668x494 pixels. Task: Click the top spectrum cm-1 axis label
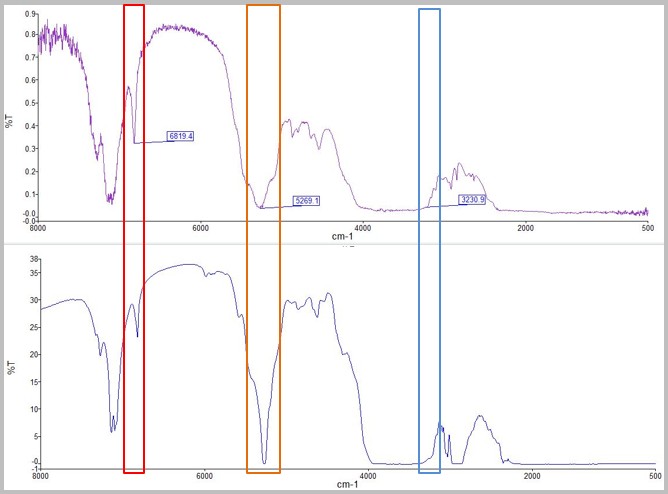pos(342,236)
